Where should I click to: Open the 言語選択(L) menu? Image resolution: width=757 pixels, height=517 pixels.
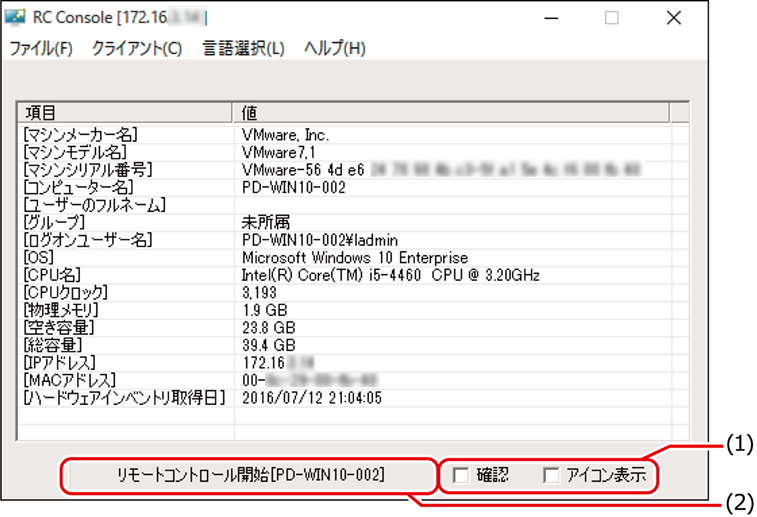243,48
